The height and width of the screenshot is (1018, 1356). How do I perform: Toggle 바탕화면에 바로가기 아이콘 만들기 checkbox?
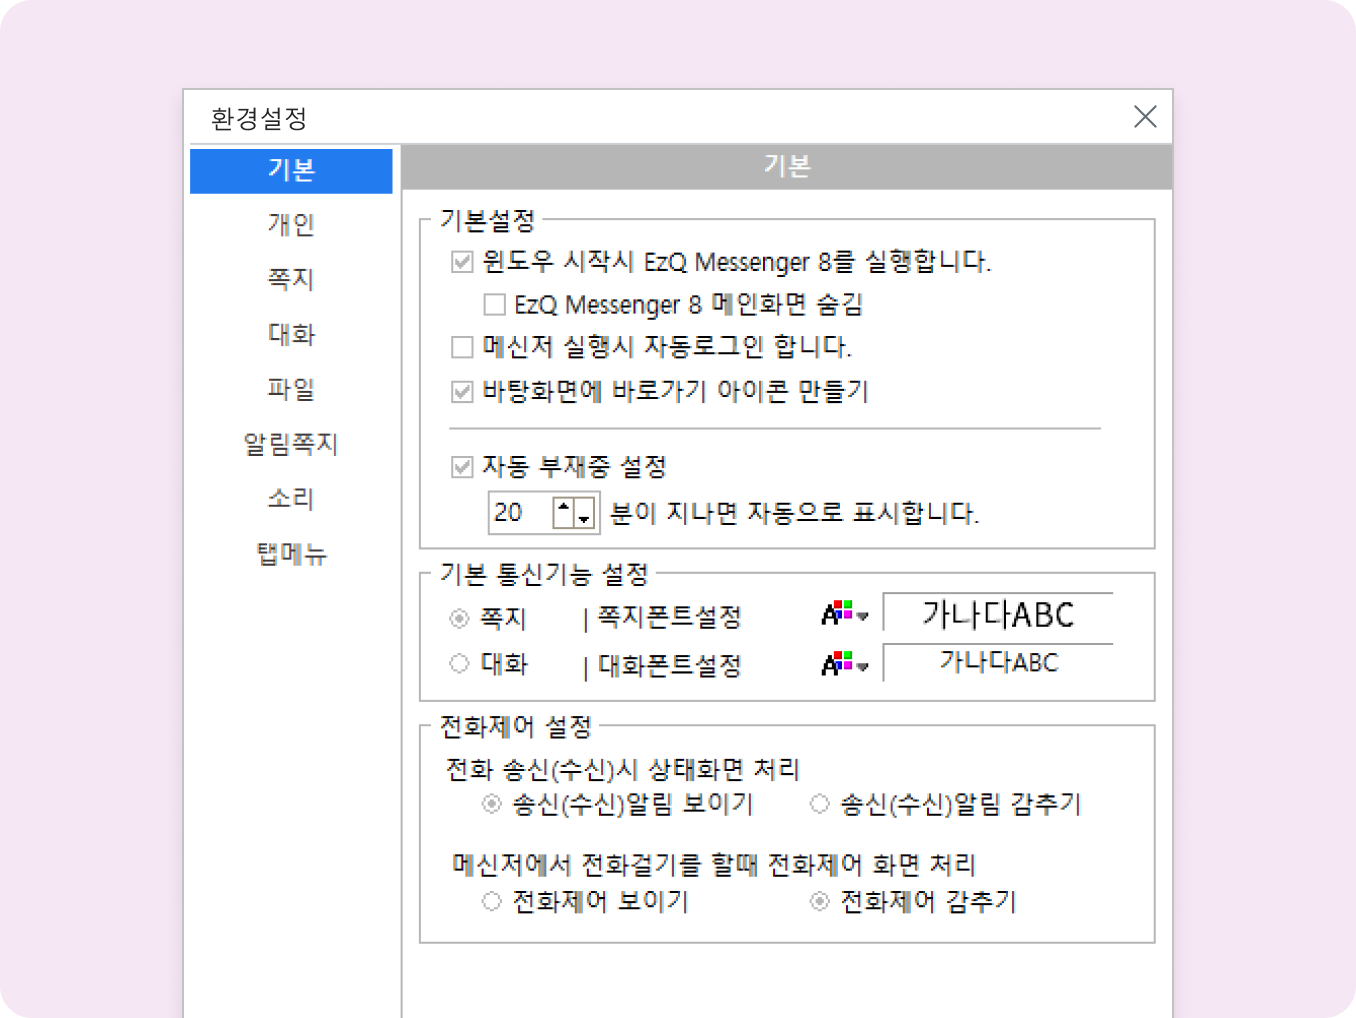click(x=462, y=391)
